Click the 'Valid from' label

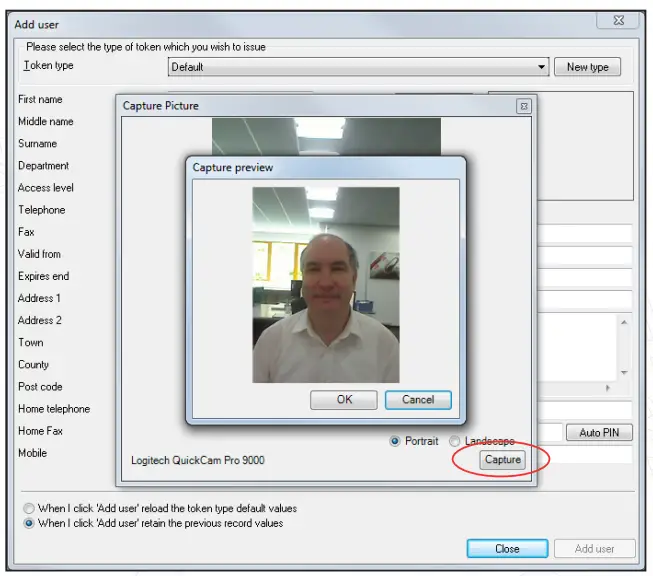[x=39, y=254]
